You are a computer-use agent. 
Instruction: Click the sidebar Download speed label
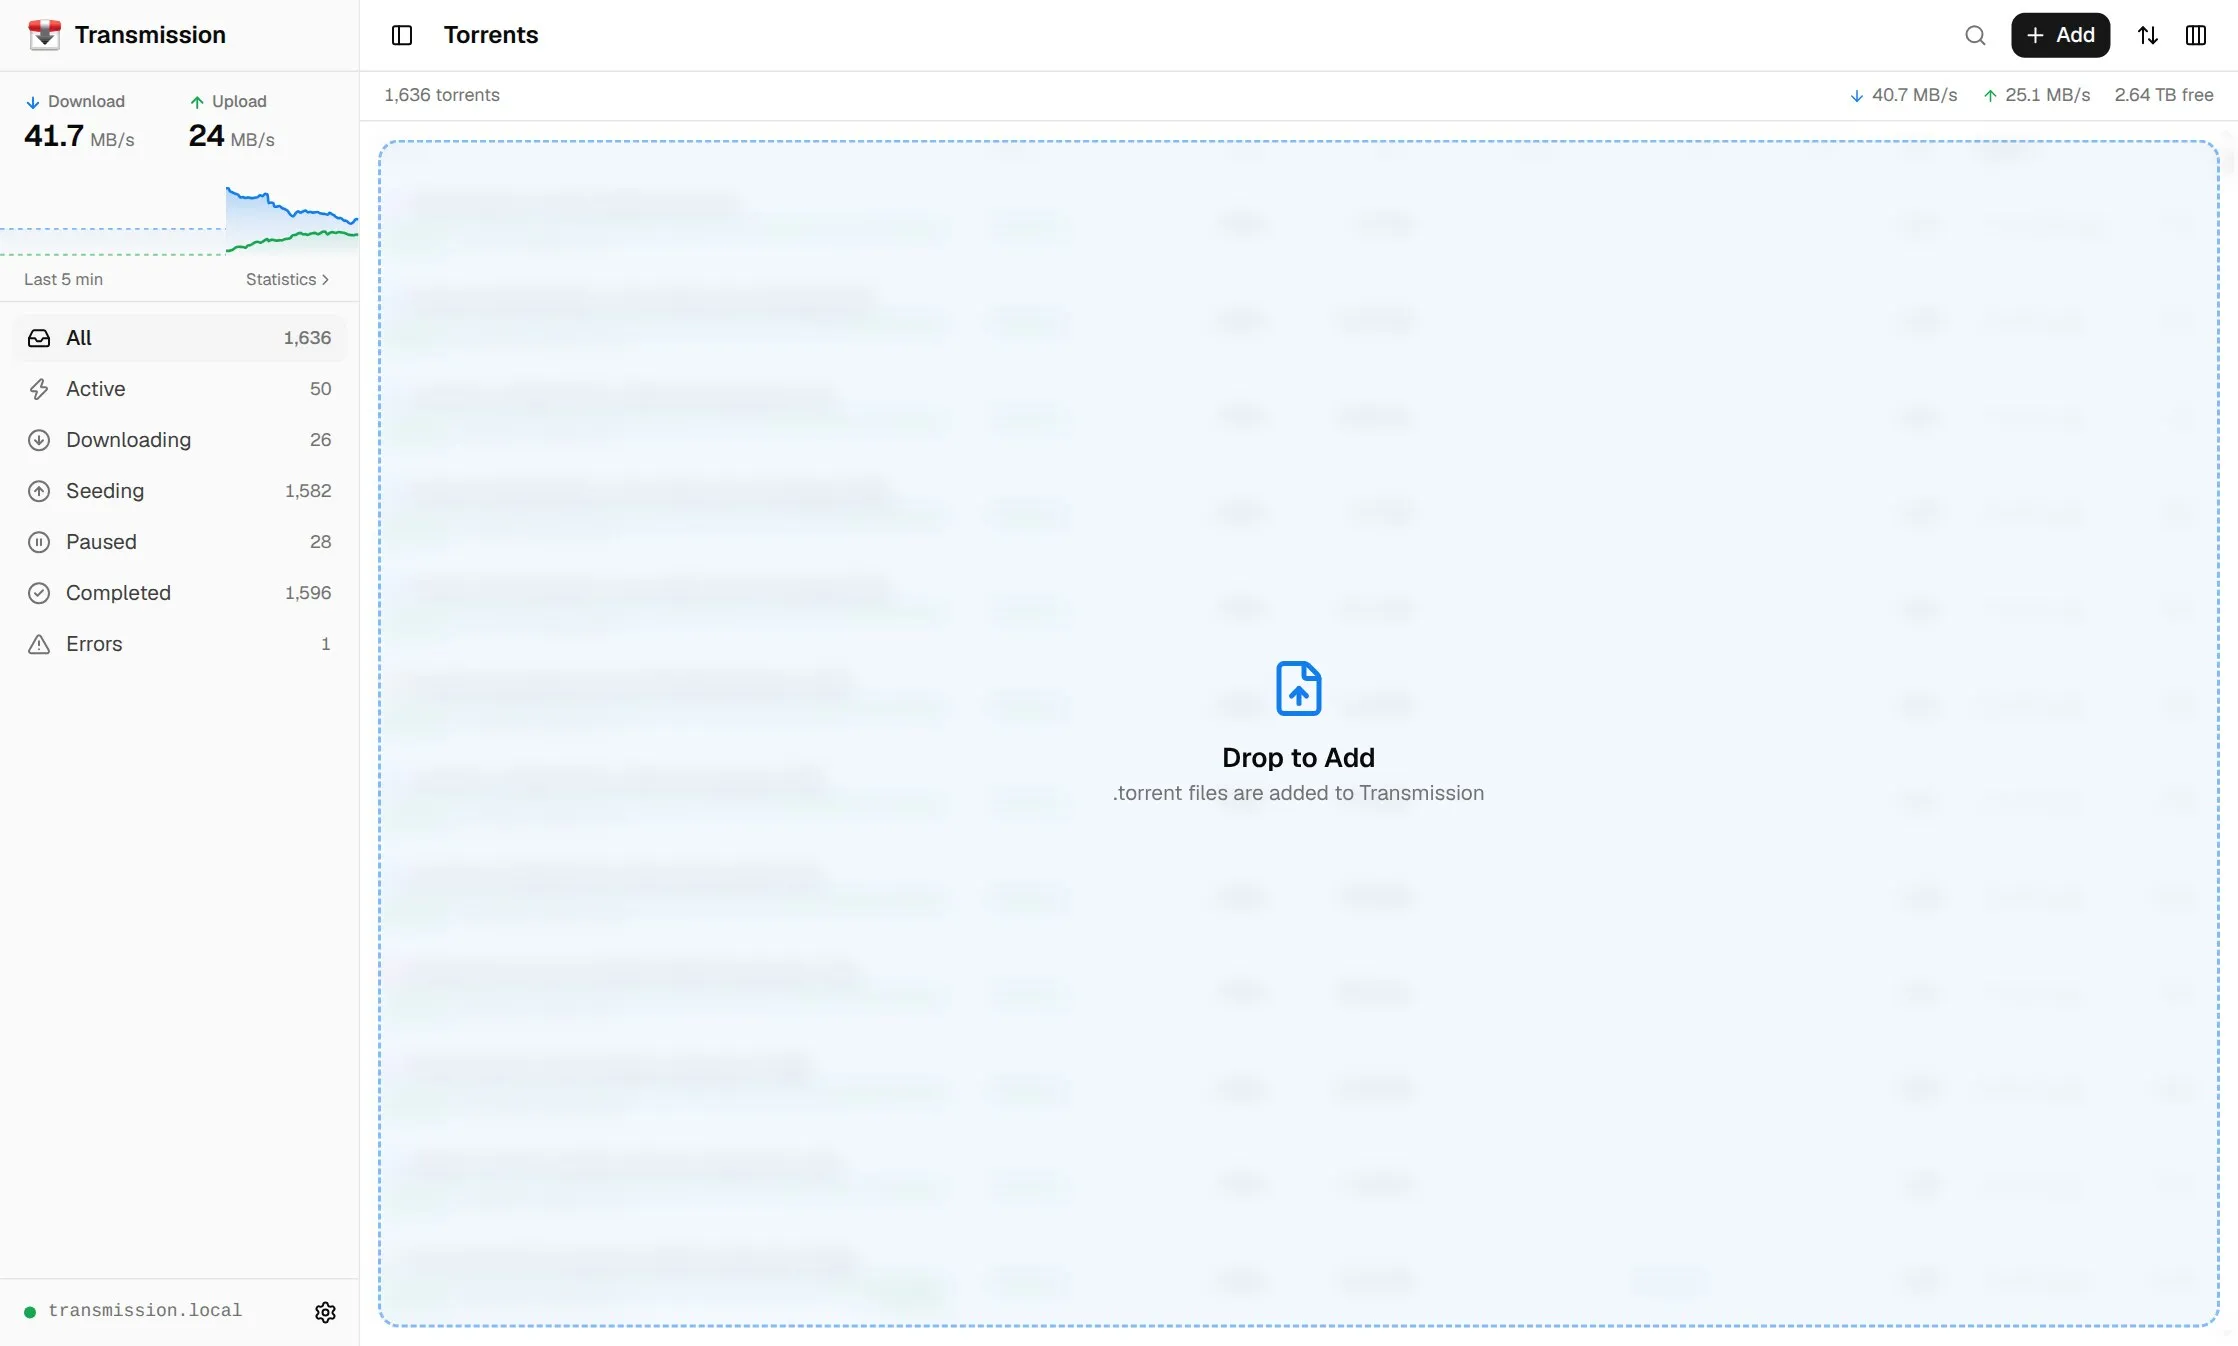click(75, 101)
